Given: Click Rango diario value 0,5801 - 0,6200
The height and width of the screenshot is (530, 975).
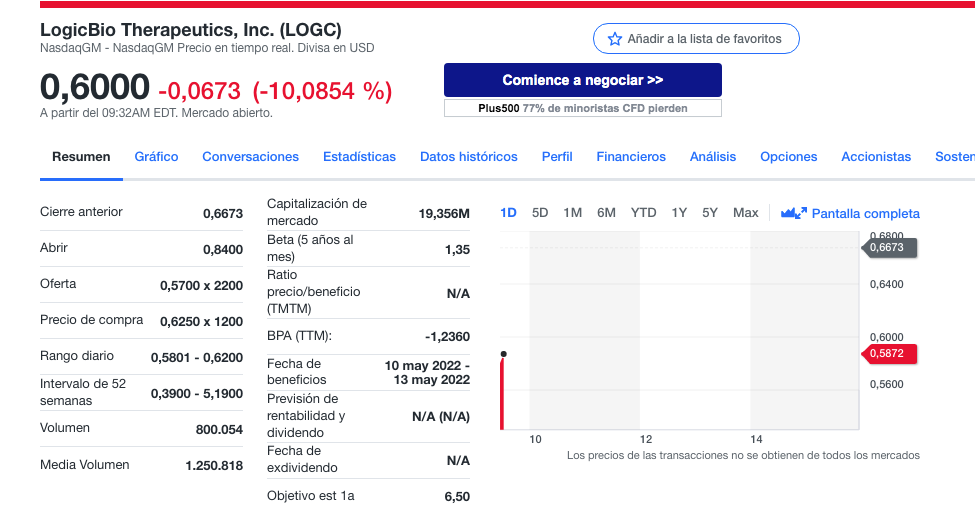Looking at the screenshot, I should pyautogui.click(x=196, y=358).
